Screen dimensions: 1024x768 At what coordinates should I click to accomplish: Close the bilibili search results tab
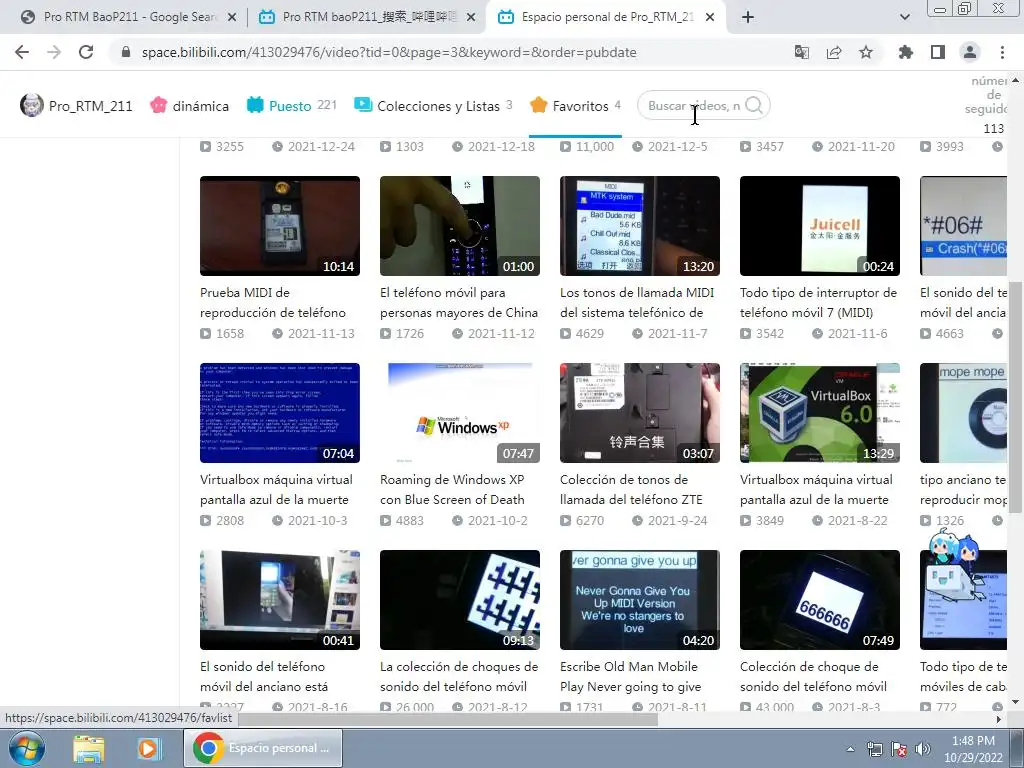pos(471,18)
